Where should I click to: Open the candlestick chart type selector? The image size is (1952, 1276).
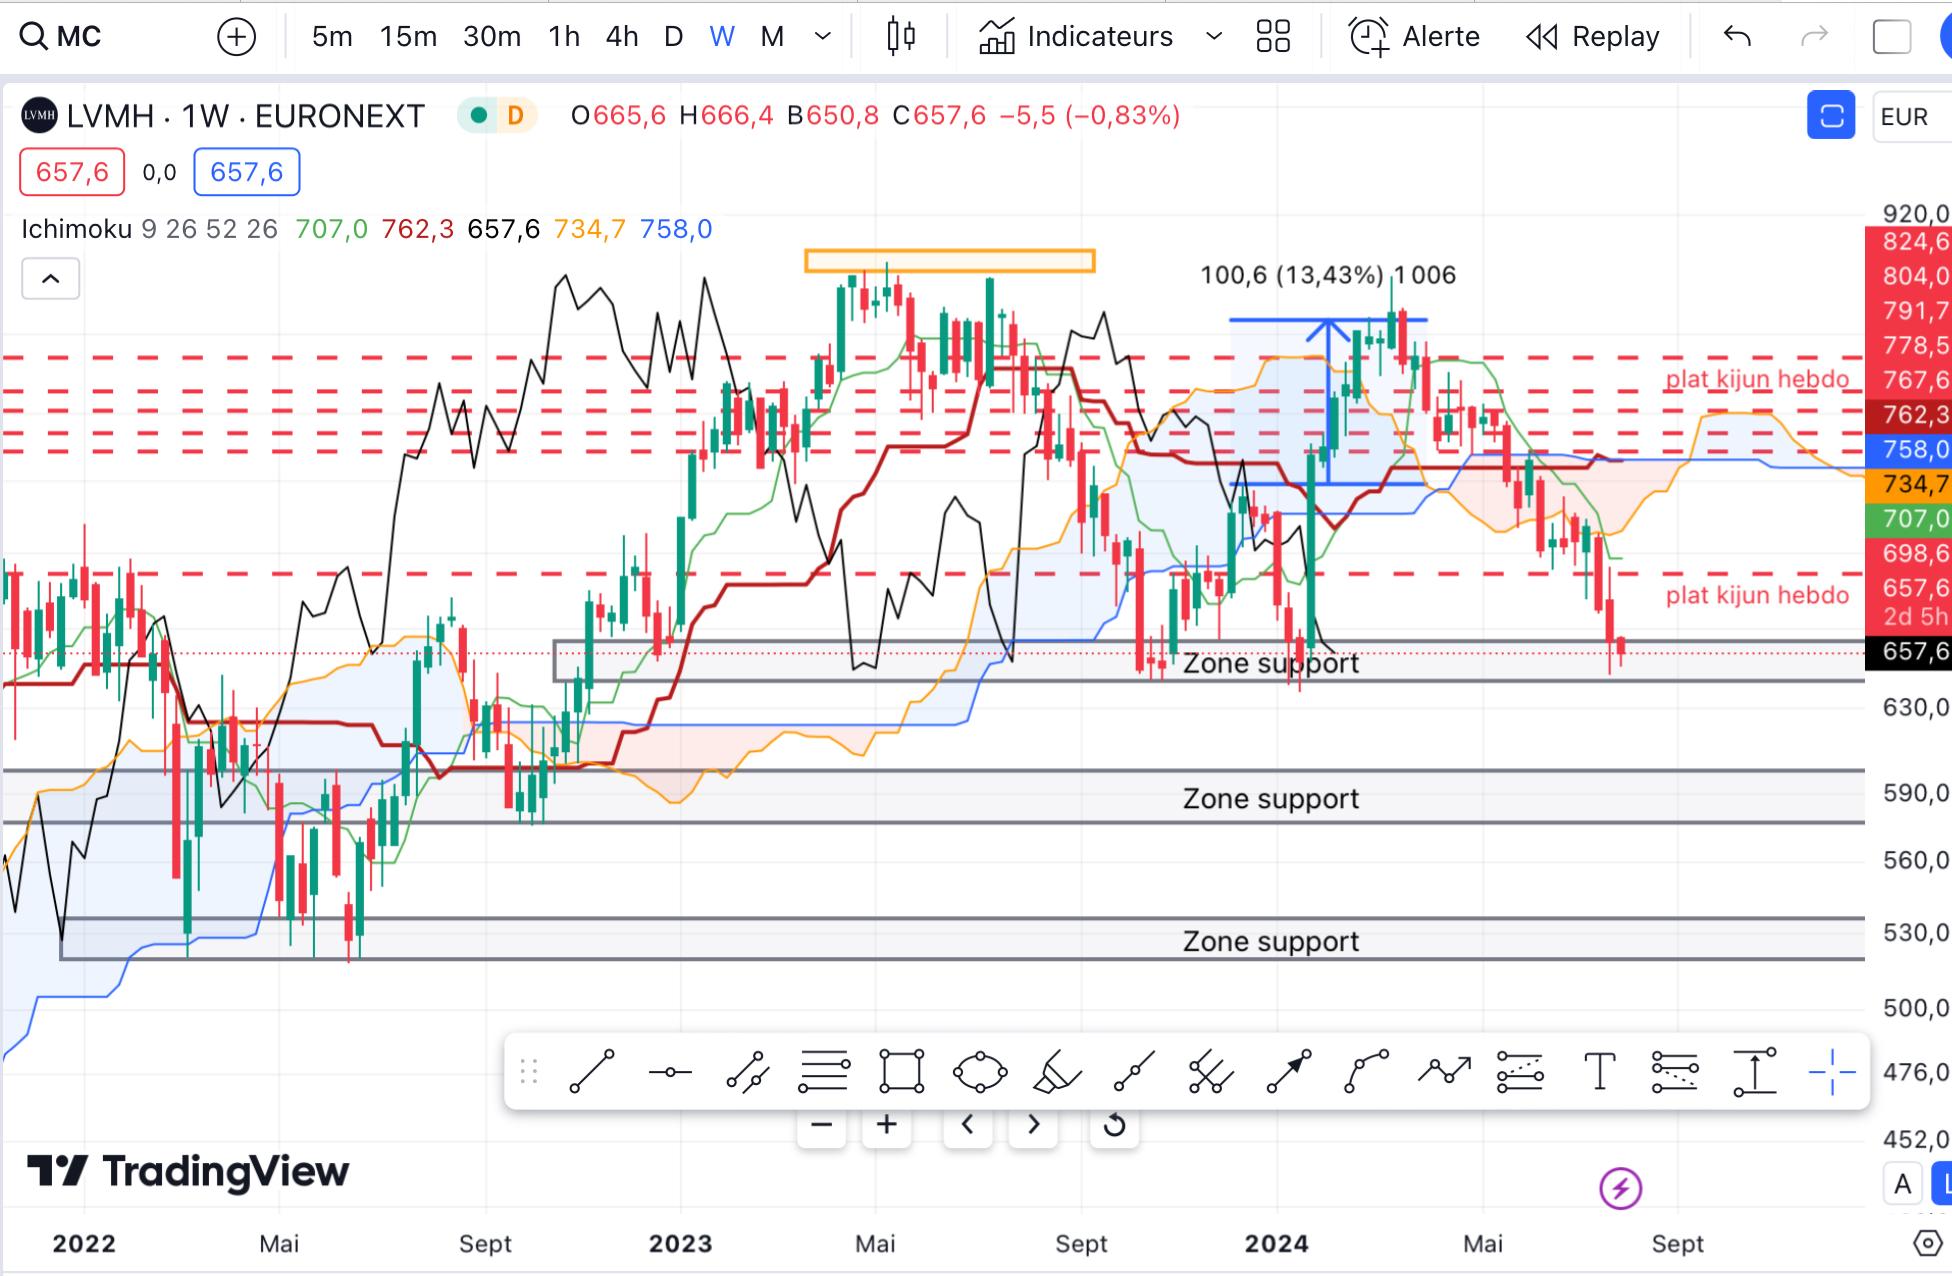pyautogui.click(x=900, y=37)
